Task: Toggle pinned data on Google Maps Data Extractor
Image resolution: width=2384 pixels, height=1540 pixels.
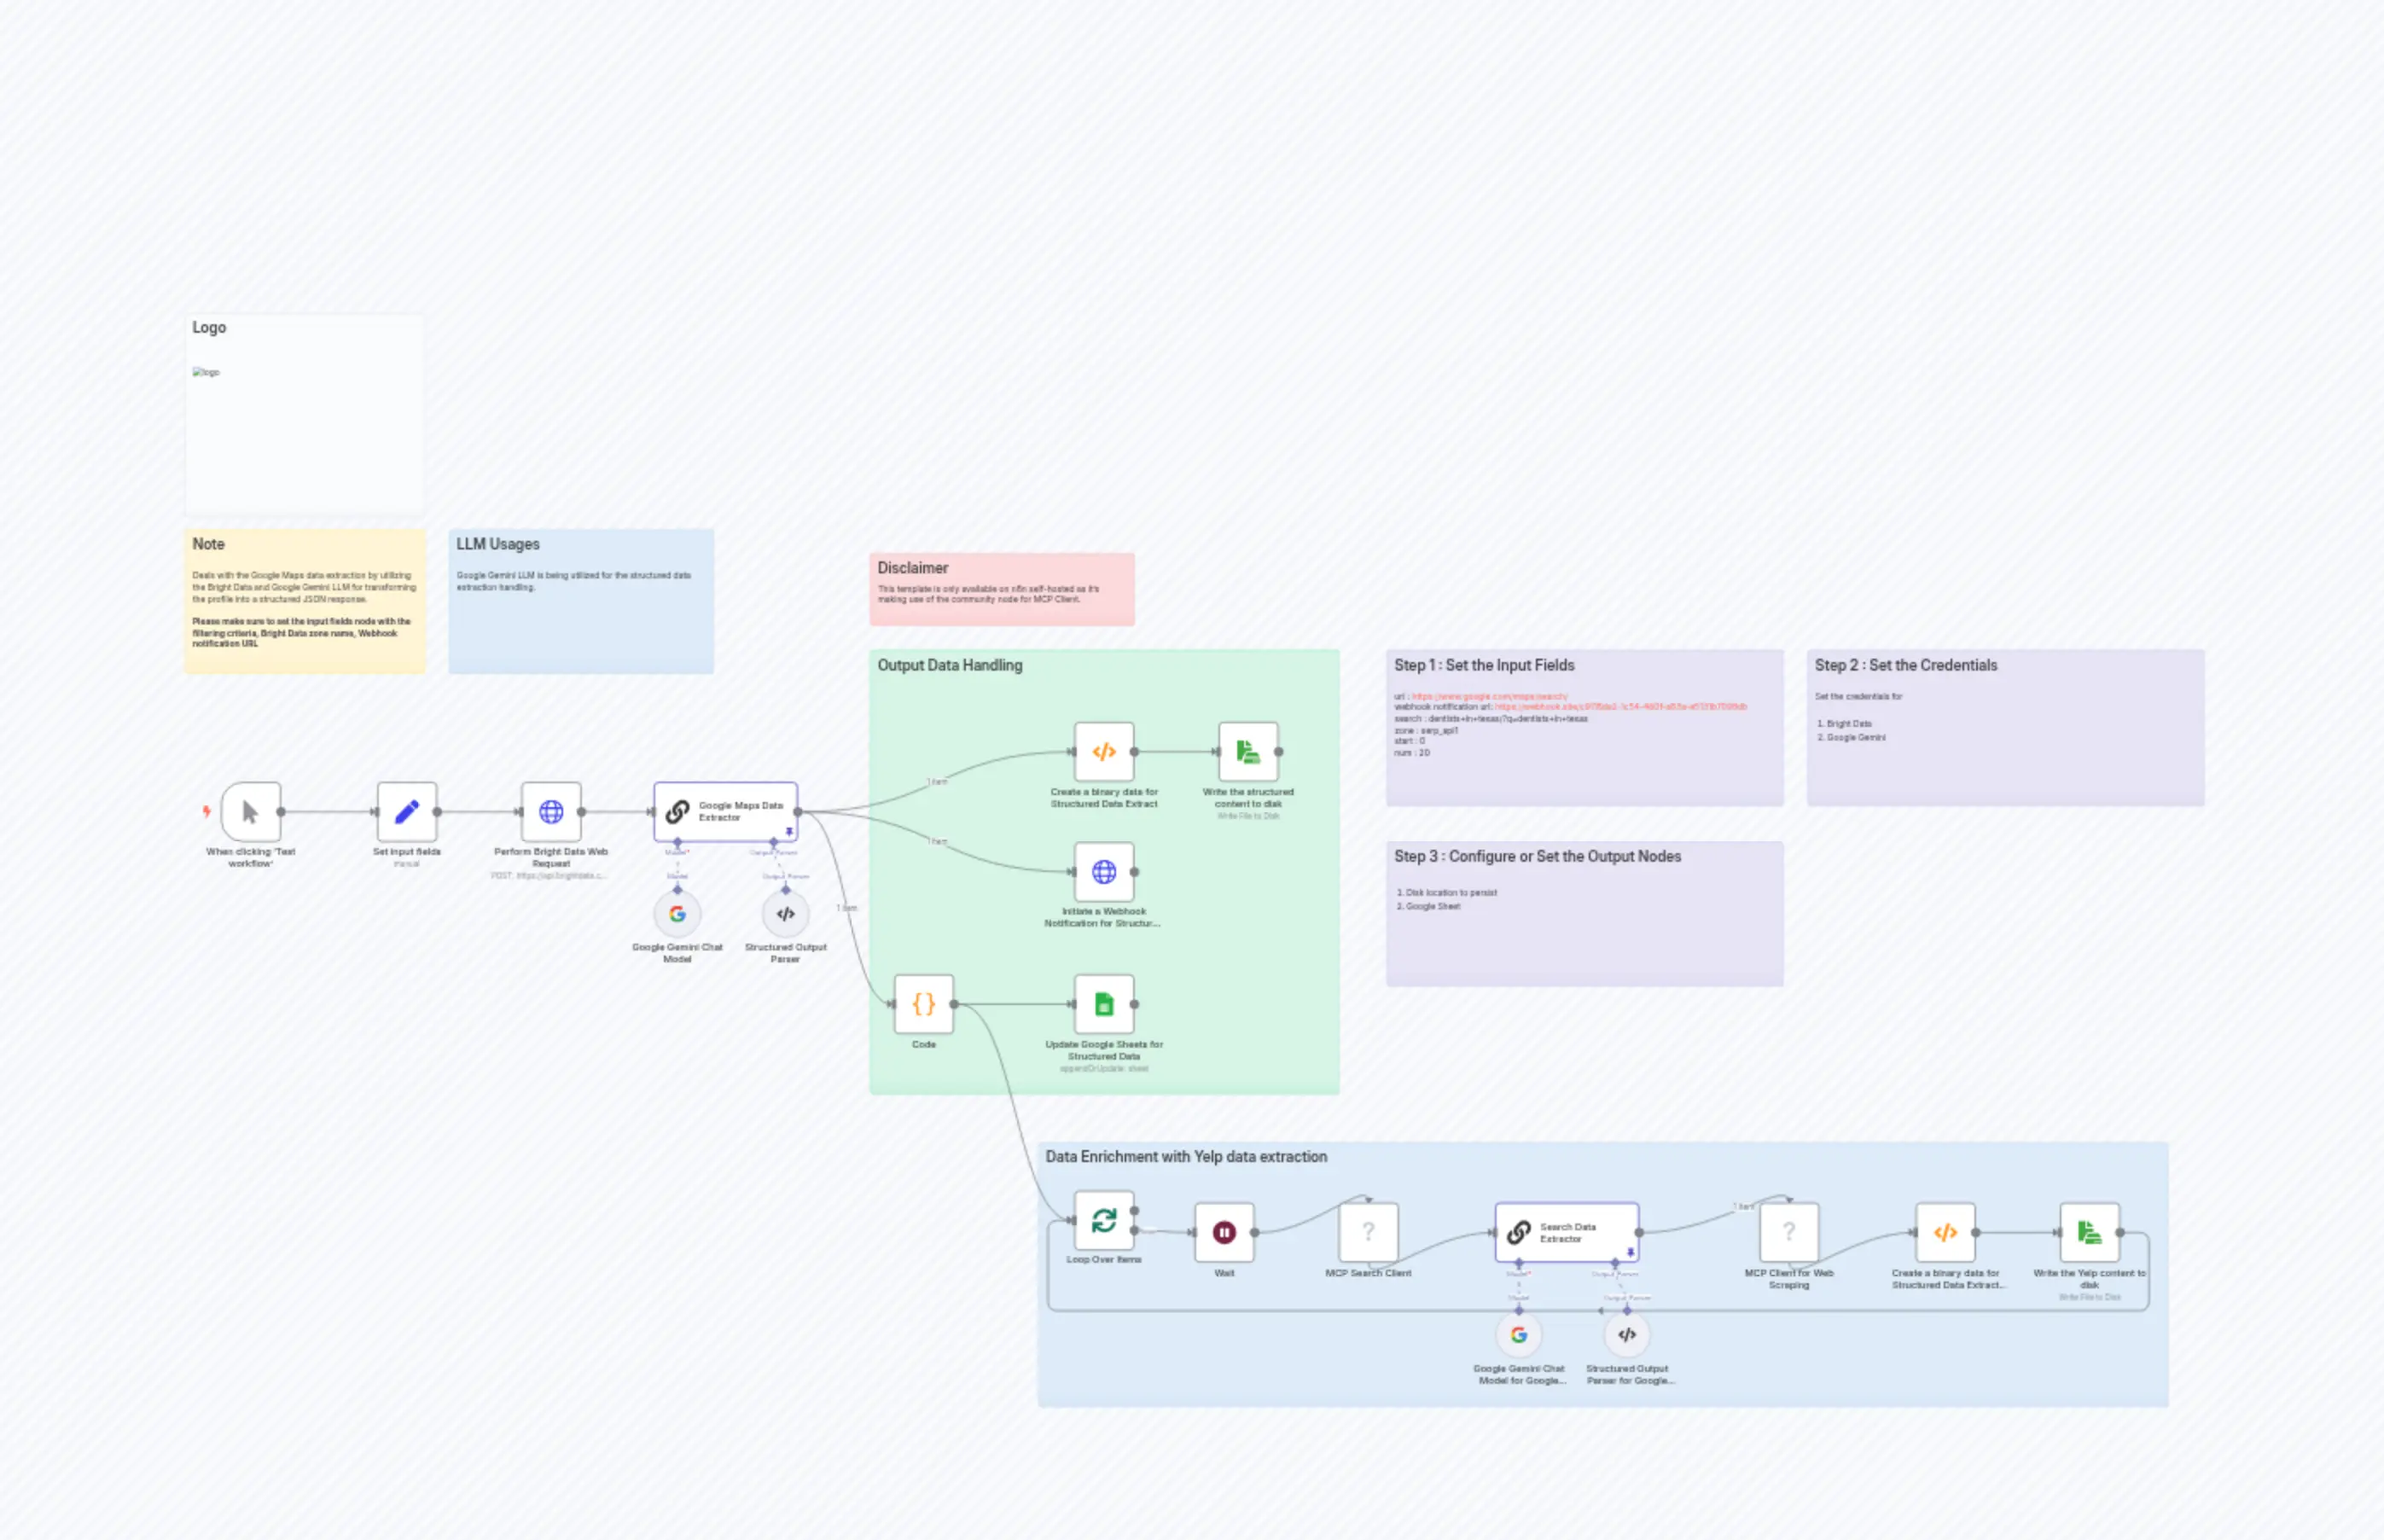Action: click(x=792, y=829)
